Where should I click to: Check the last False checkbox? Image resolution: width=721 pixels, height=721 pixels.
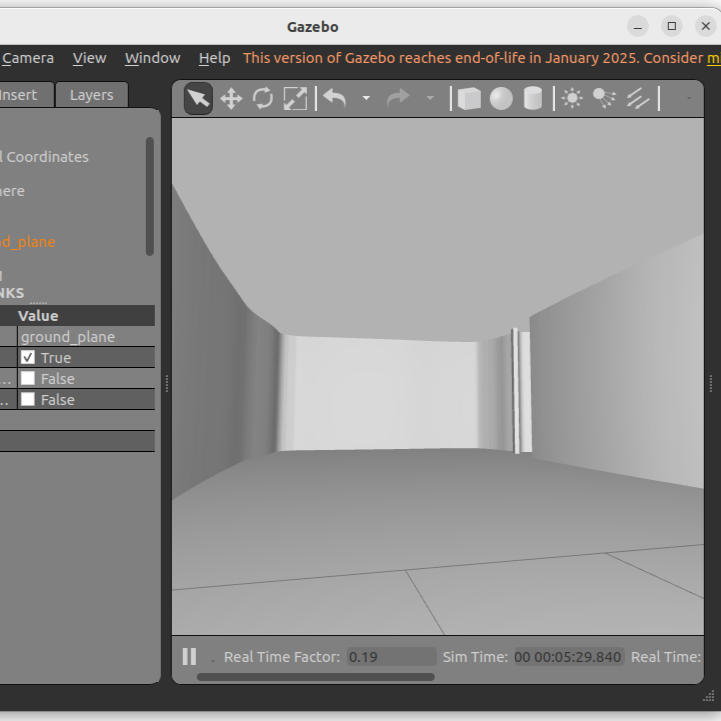point(28,400)
